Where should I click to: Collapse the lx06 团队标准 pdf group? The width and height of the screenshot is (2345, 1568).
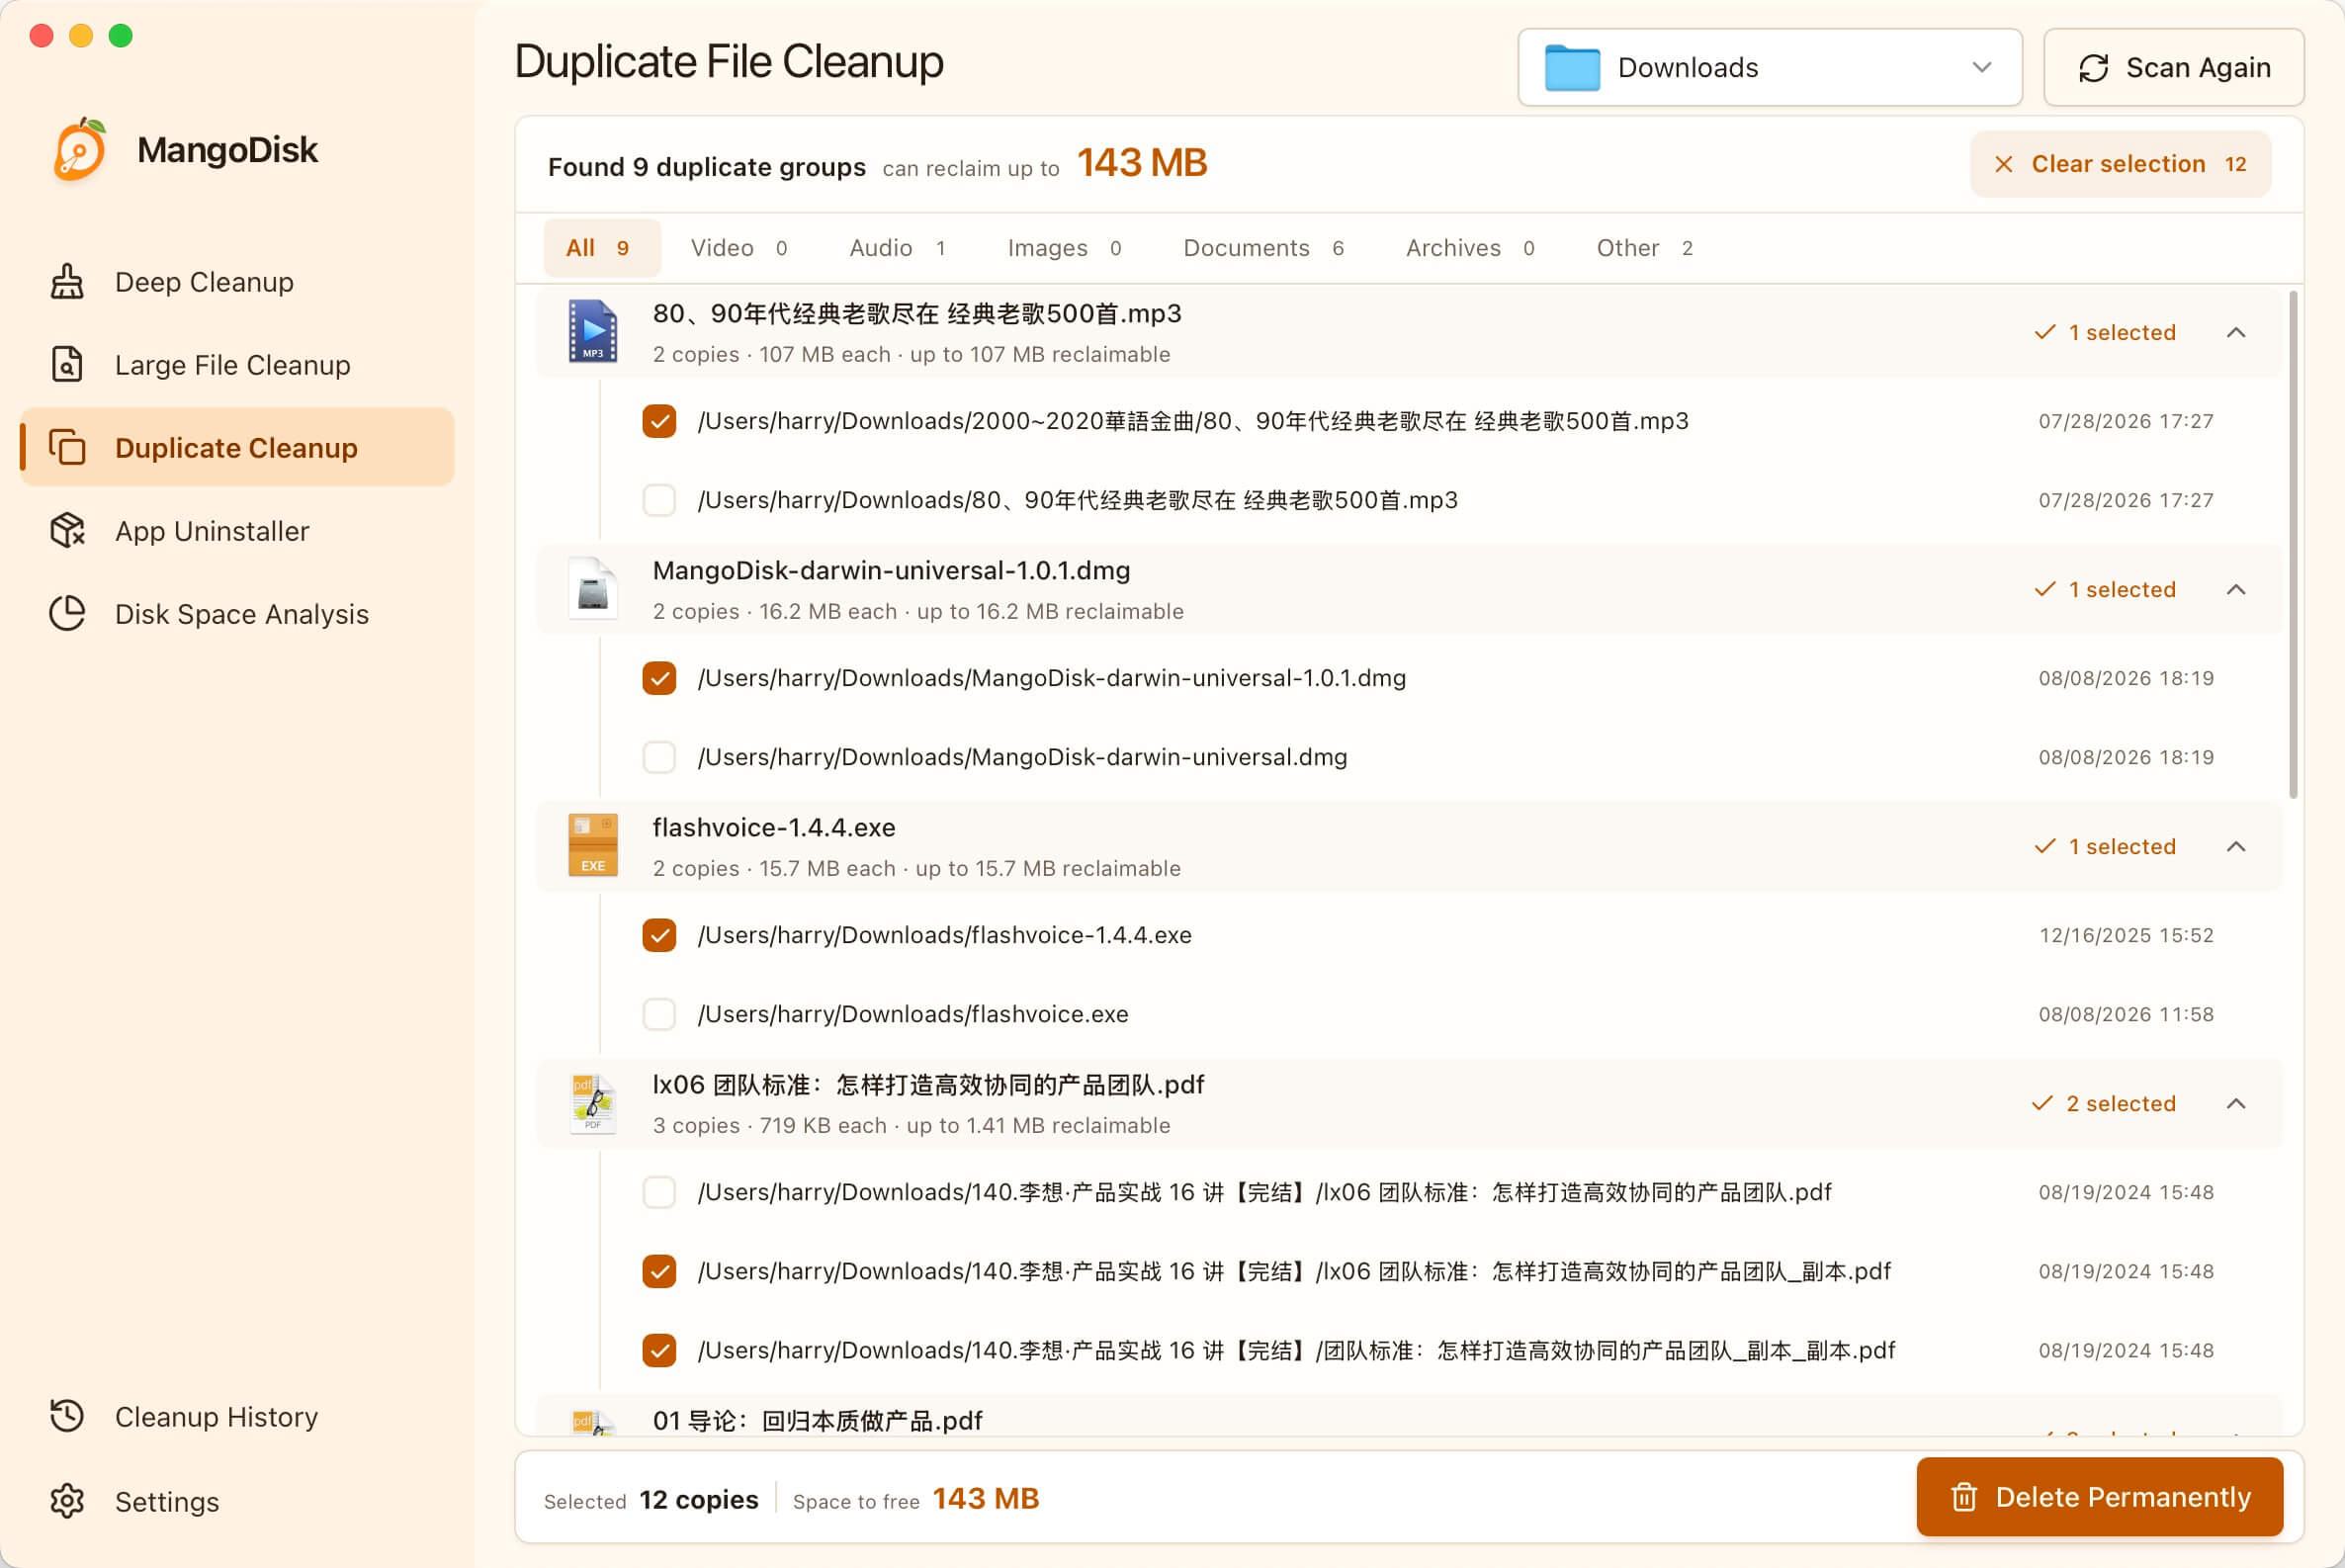coord(2237,1103)
